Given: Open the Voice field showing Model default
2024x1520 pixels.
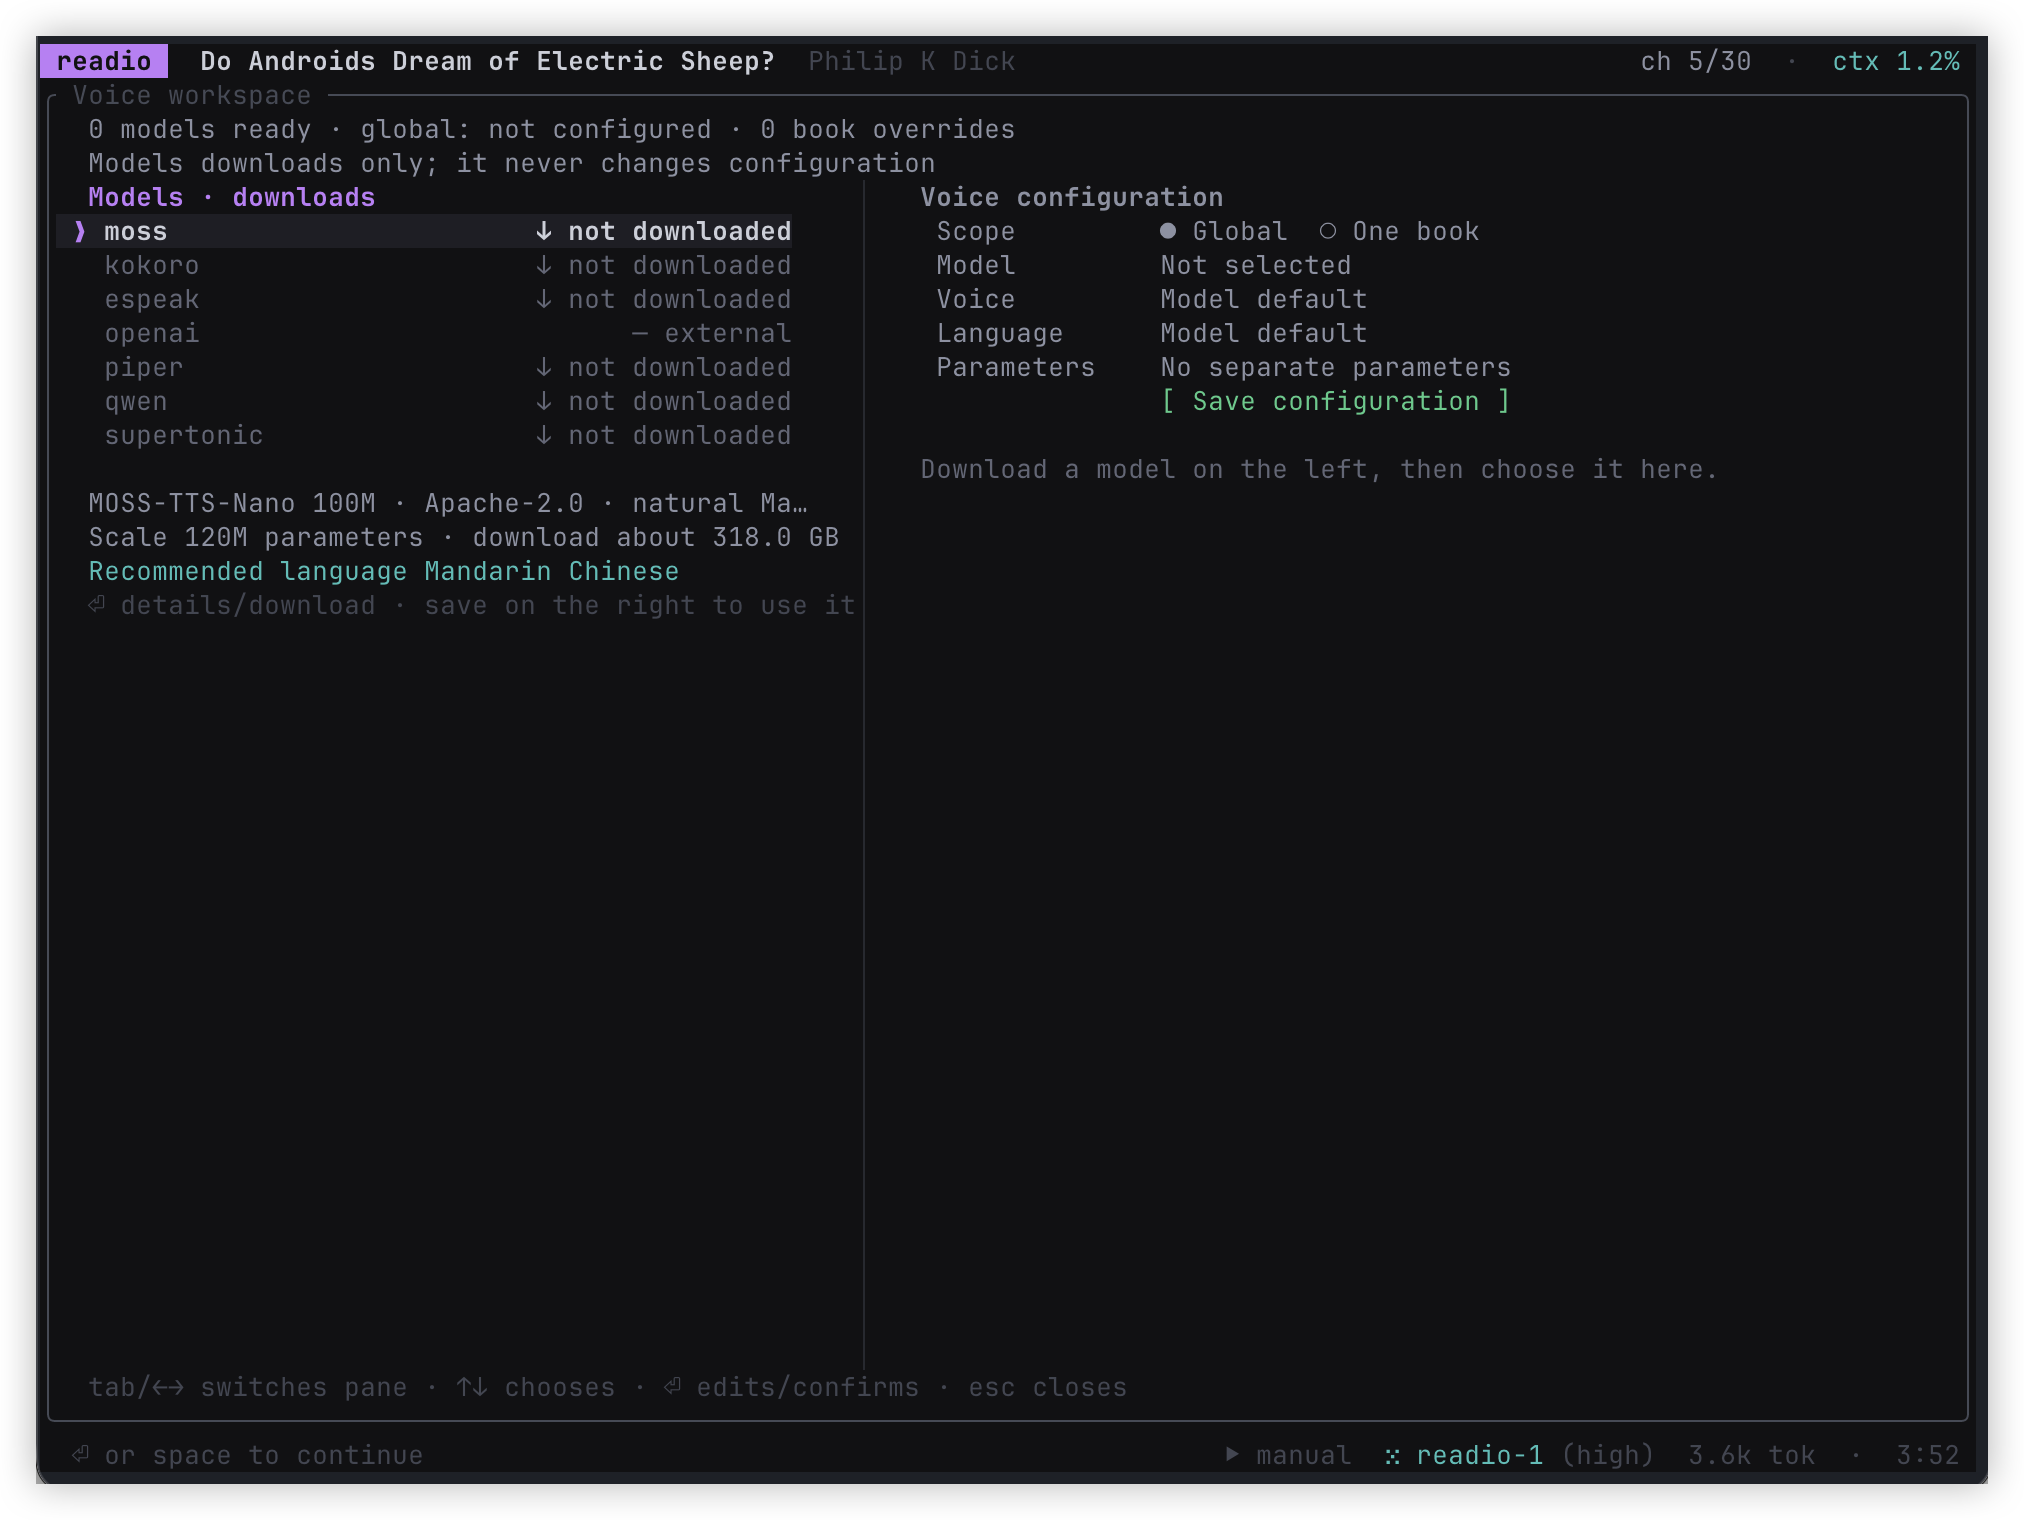Looking at the screenshot, I should point(1263,299).
